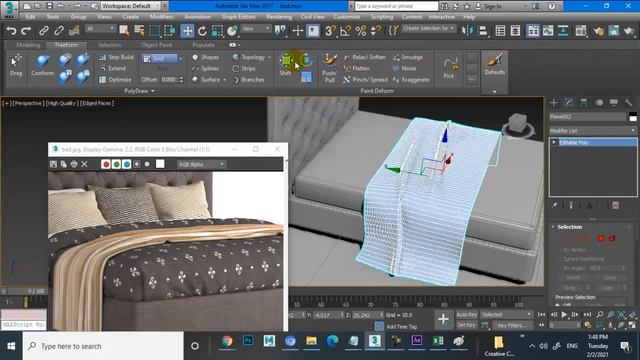Image resolution: width=640 pixels, height=360 pixels.
Task: Open the Modifier List dropdown
Action: pos(593,131)
